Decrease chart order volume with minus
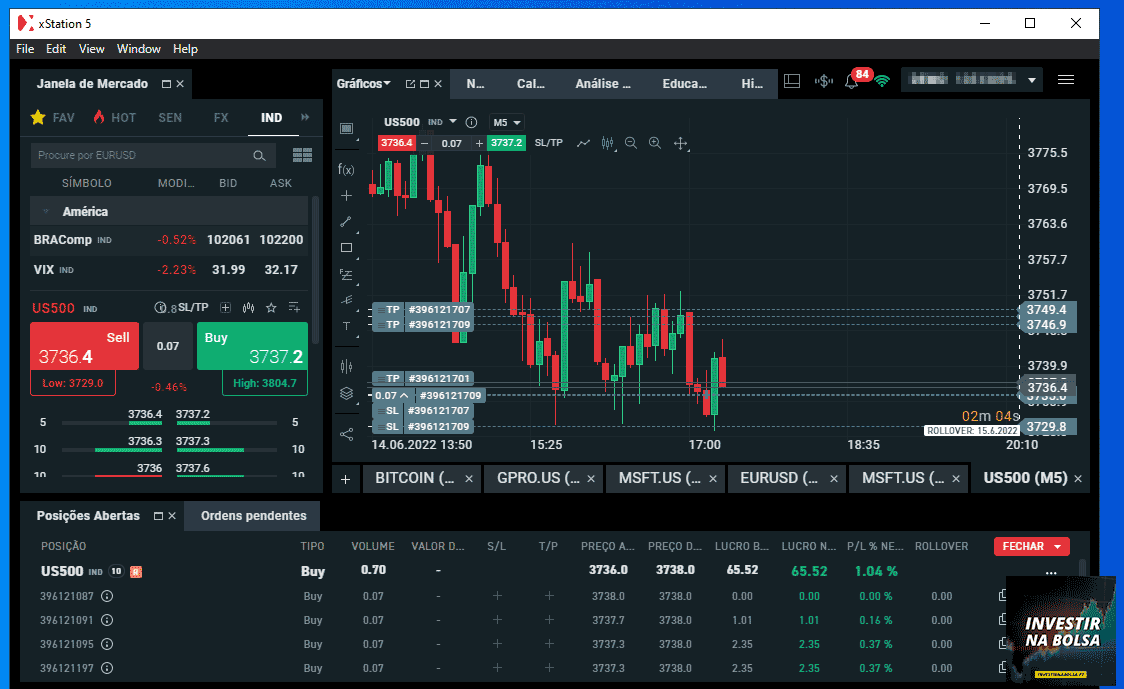This screenshot has height=689, width=1124. coord(425,143)
